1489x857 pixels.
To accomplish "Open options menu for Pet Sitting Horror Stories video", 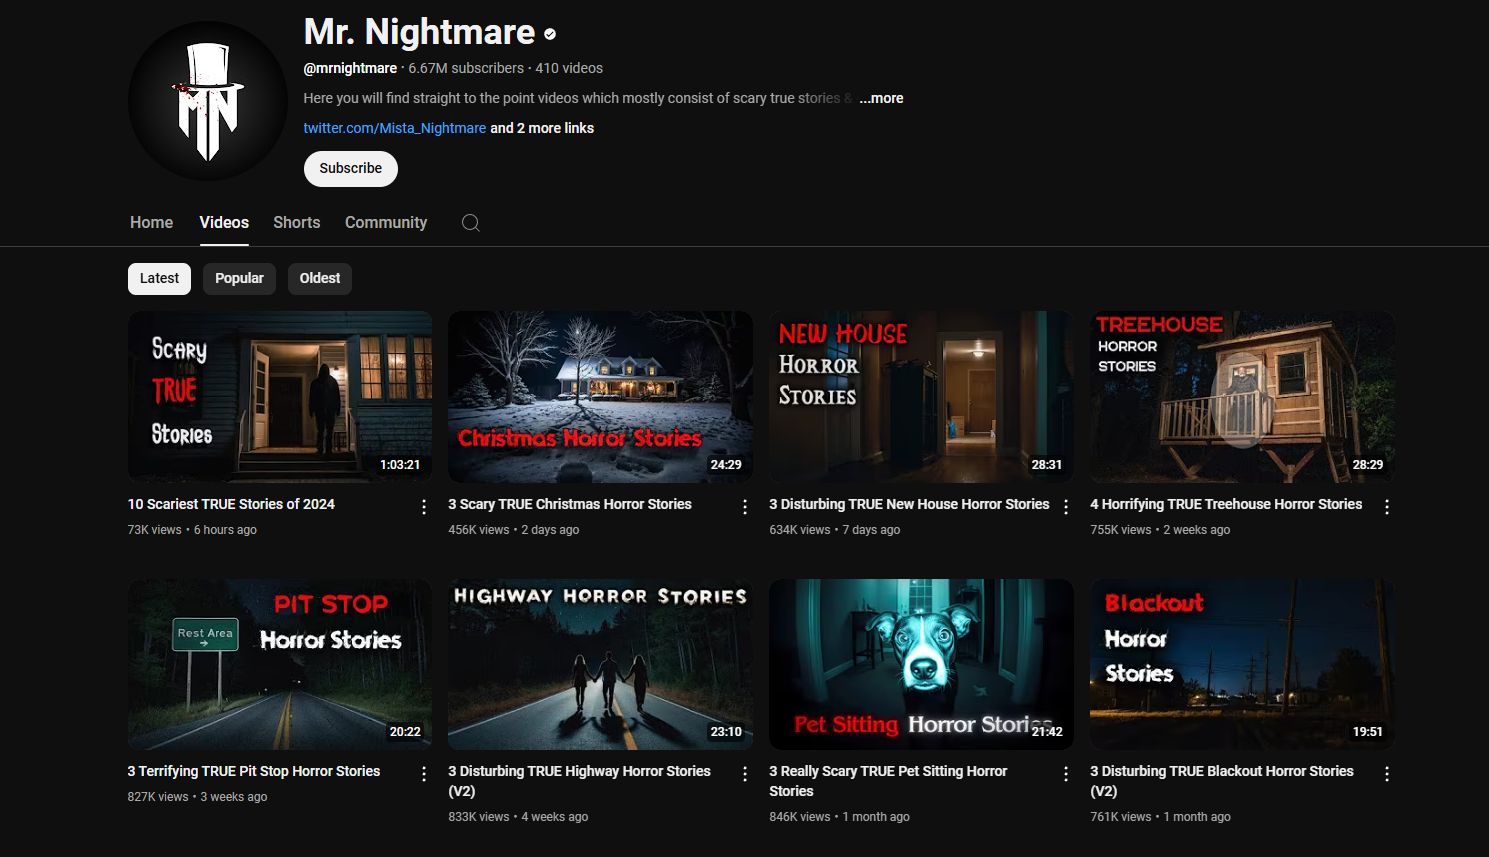I will tap(1066, 774).
